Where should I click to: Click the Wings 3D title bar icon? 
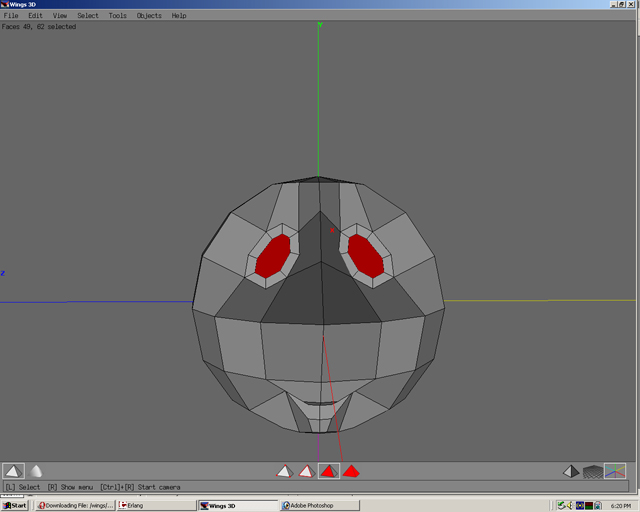tap(4, 4)
